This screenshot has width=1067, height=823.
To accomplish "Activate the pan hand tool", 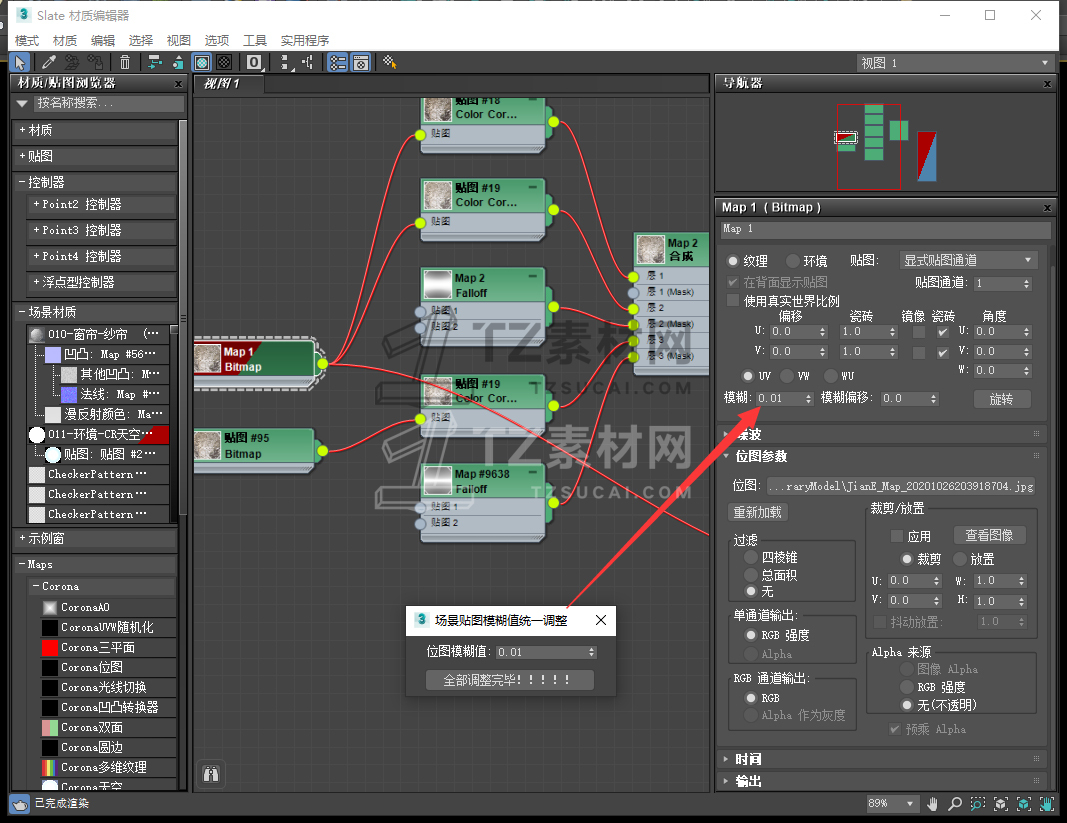I will tap(932, 804).
